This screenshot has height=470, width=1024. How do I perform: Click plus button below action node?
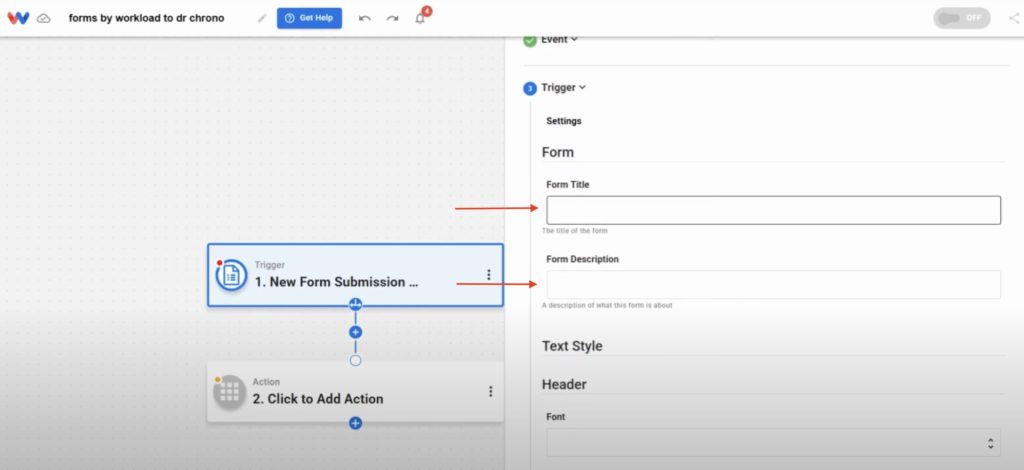355,423
